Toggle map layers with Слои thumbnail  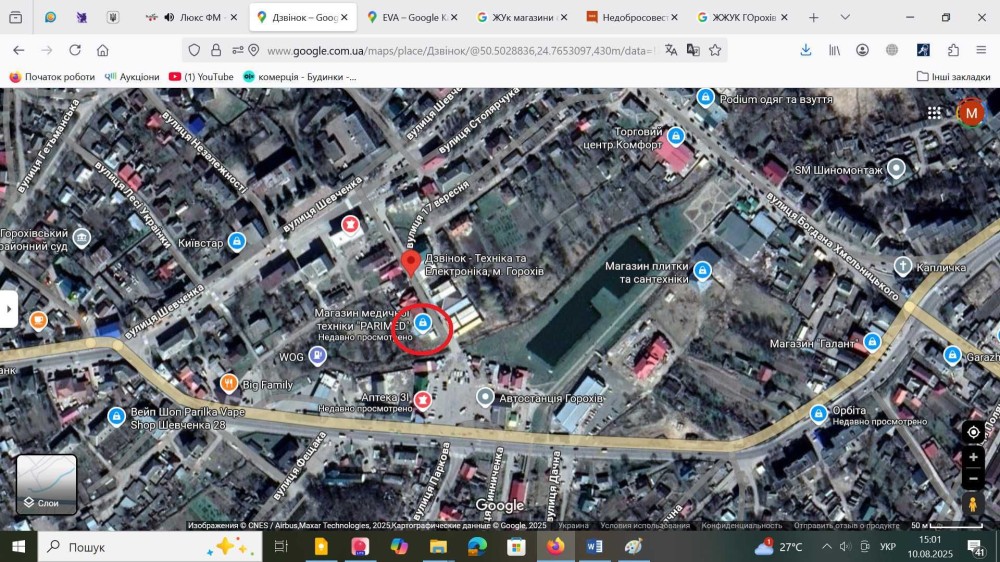(x=47, y=484)
